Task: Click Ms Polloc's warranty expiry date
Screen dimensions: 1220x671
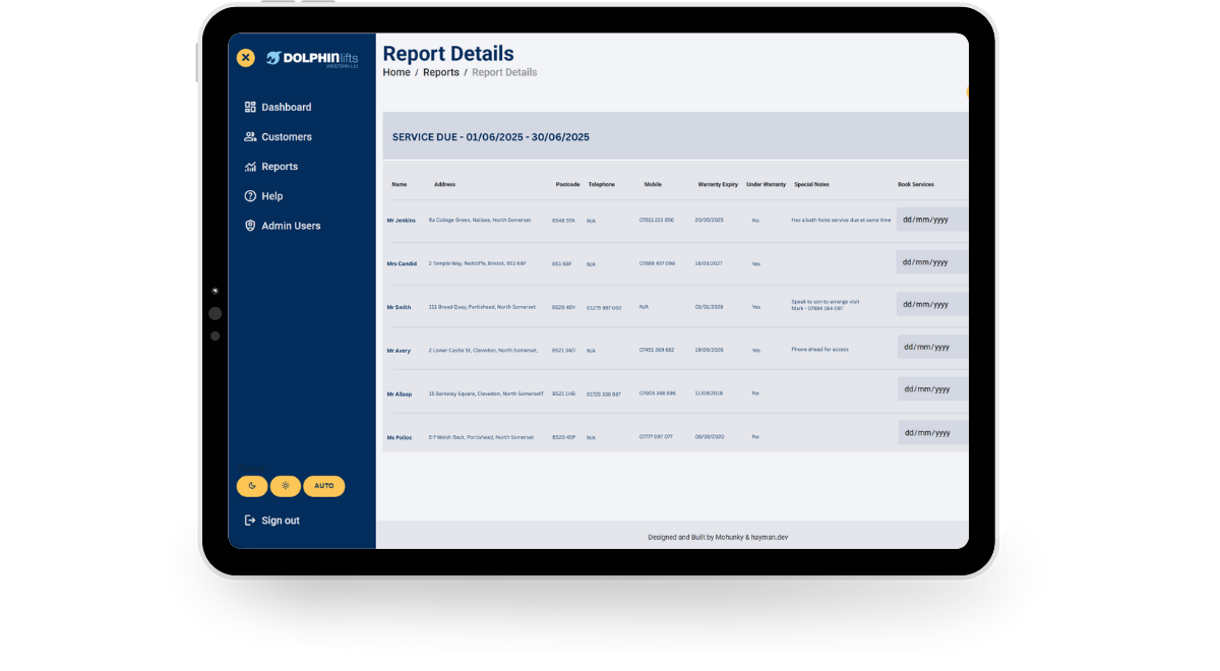Action: pos(709,436)
